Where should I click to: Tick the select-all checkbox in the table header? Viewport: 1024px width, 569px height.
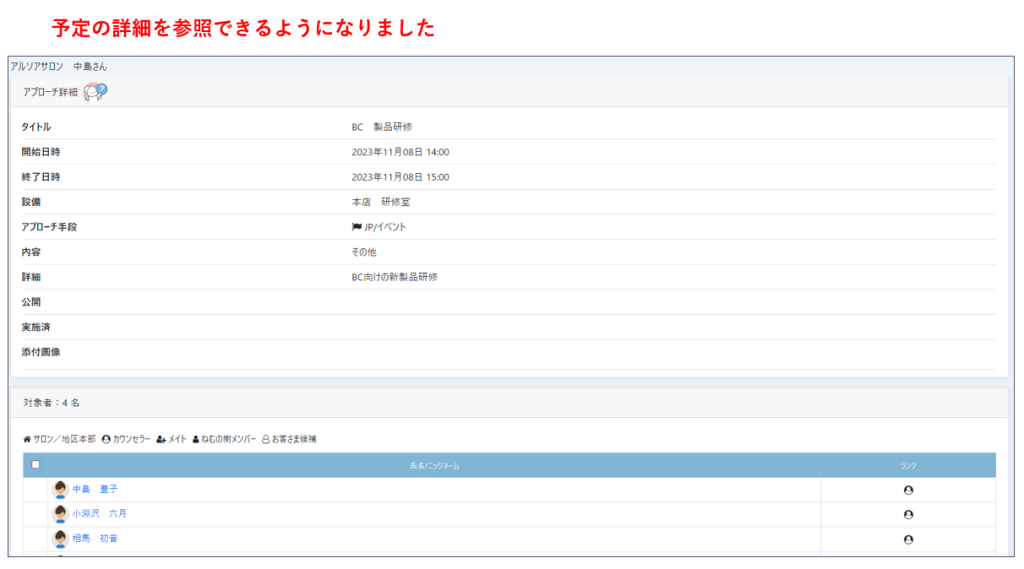[36, 465]
